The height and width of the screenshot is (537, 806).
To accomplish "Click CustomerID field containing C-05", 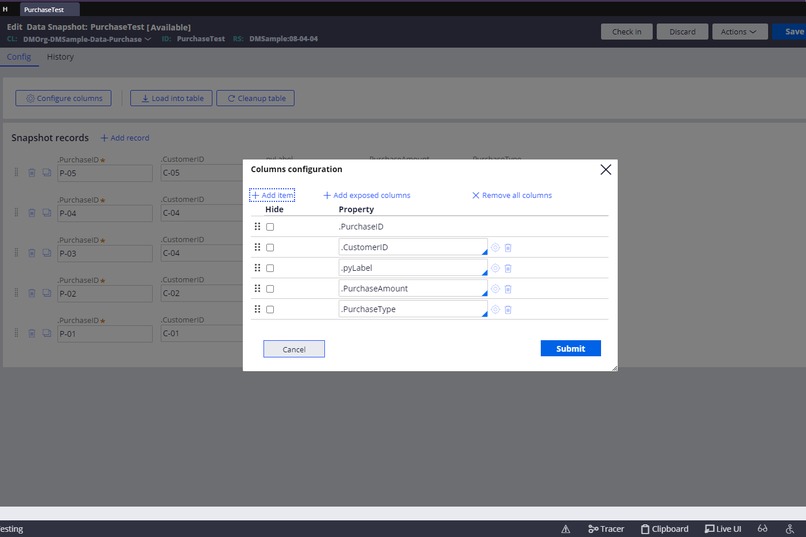I will 202,173.
